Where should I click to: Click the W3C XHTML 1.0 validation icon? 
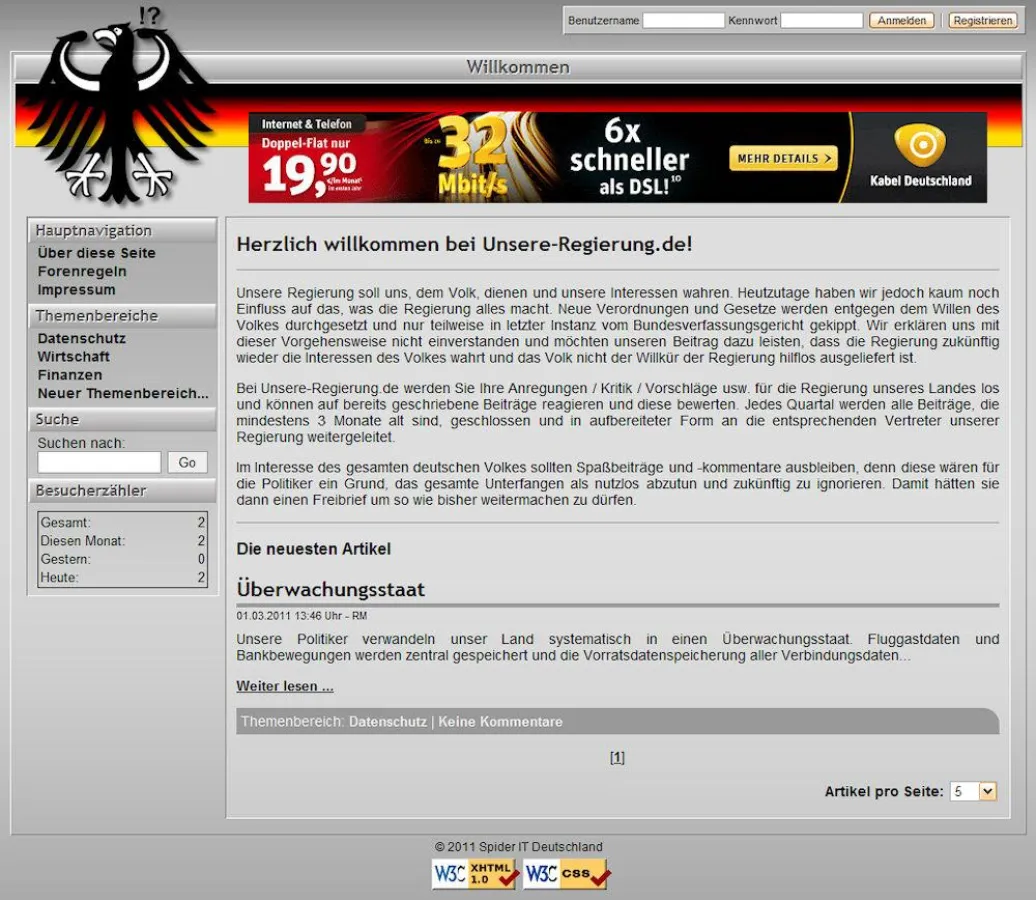(474, 872)
